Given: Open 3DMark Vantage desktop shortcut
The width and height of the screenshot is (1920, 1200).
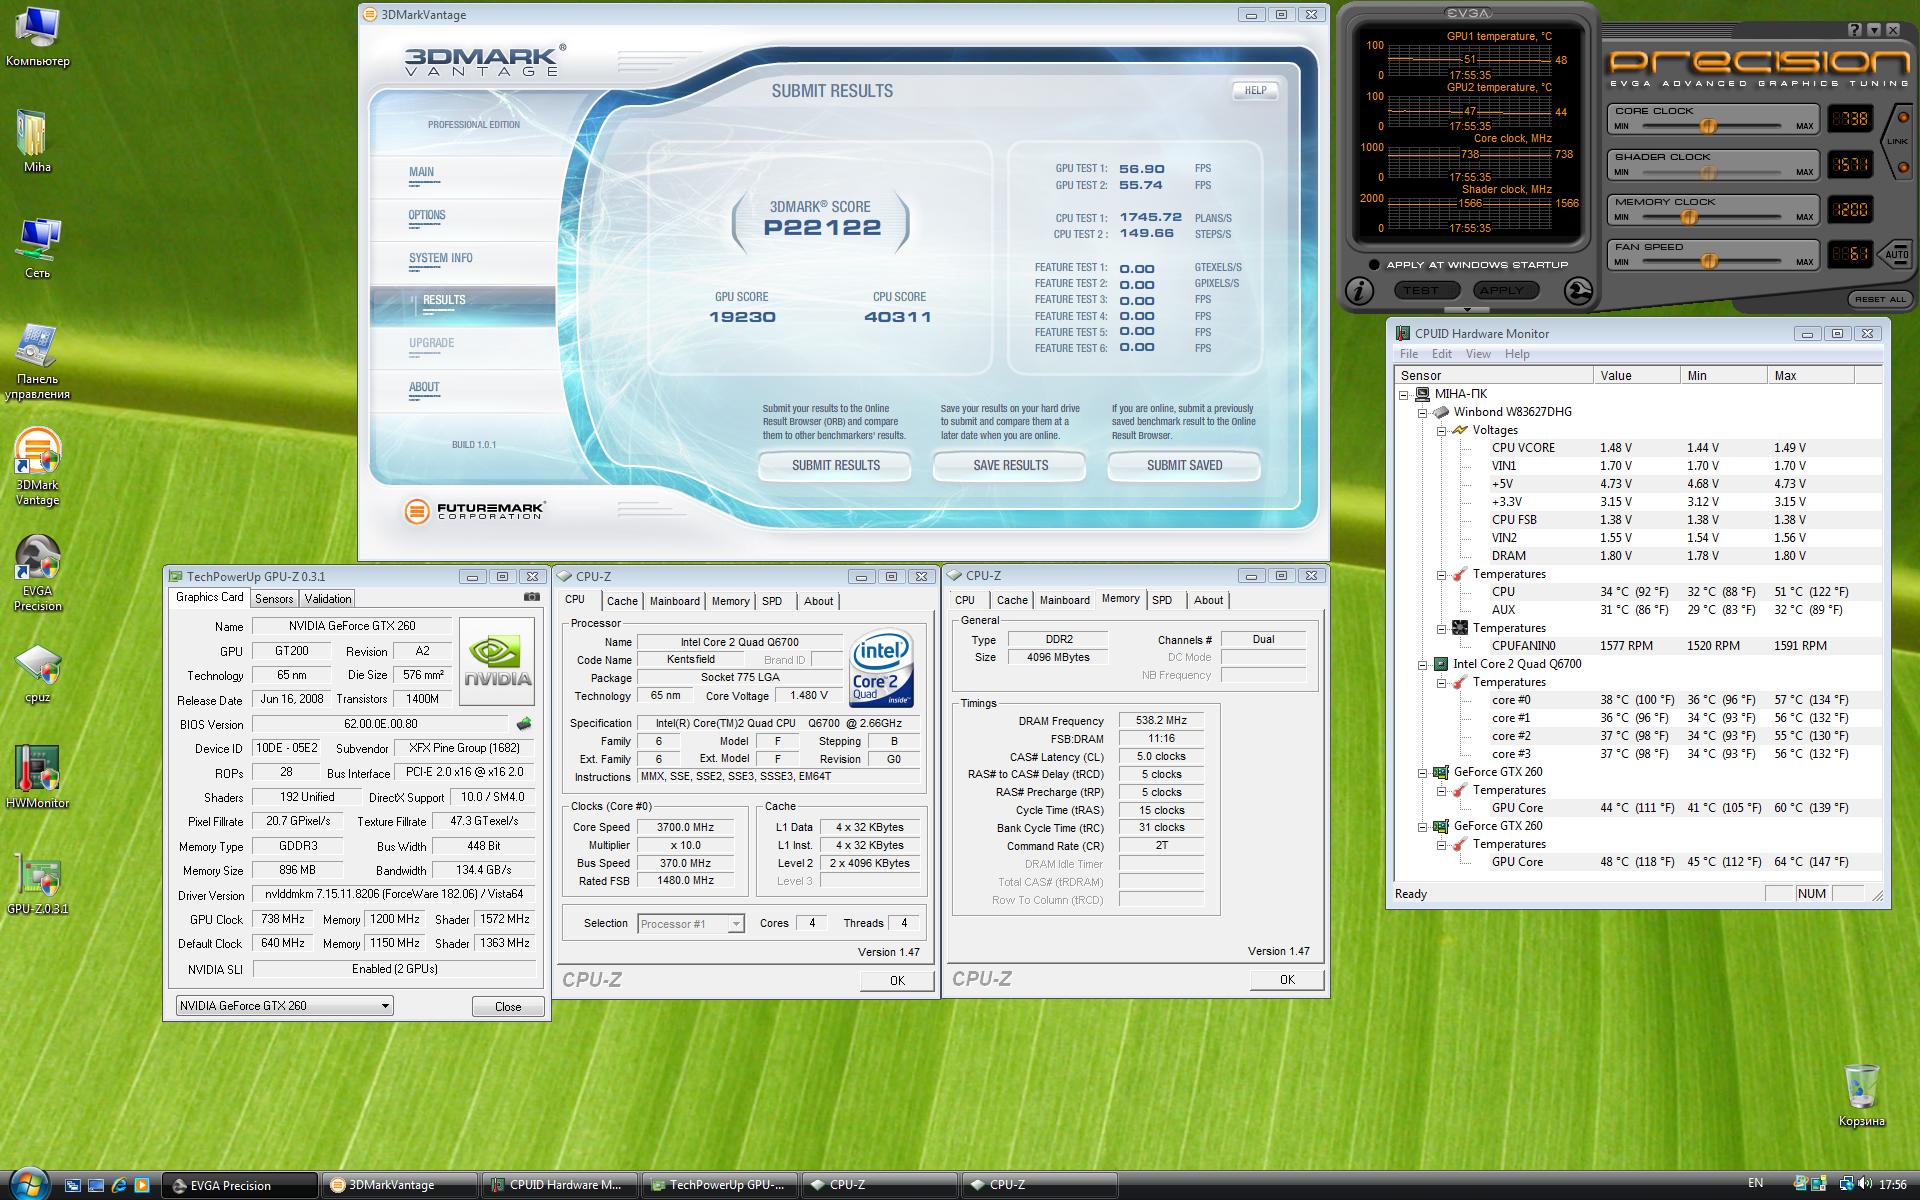Looking at the screenshot, I should pos(37,467).
